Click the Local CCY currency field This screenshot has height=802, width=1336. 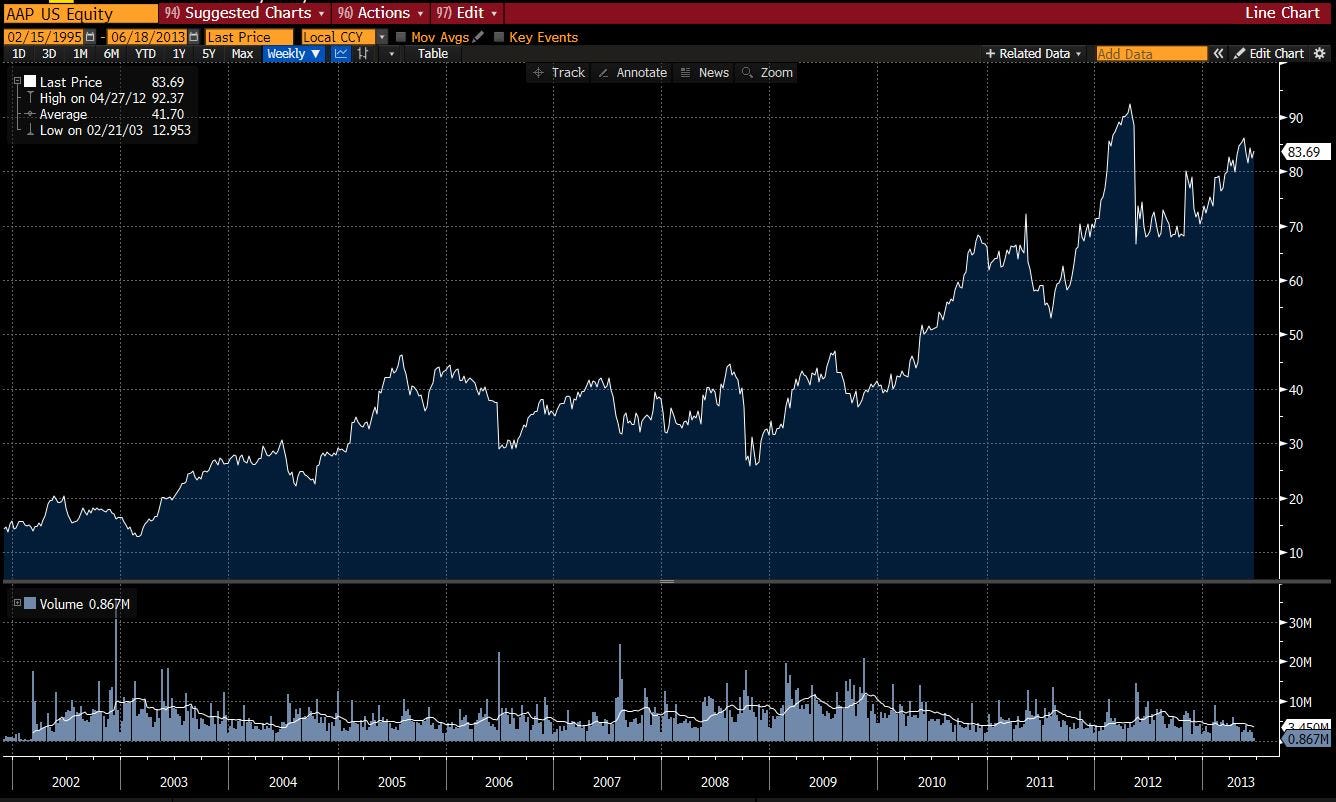pos(339,37)
